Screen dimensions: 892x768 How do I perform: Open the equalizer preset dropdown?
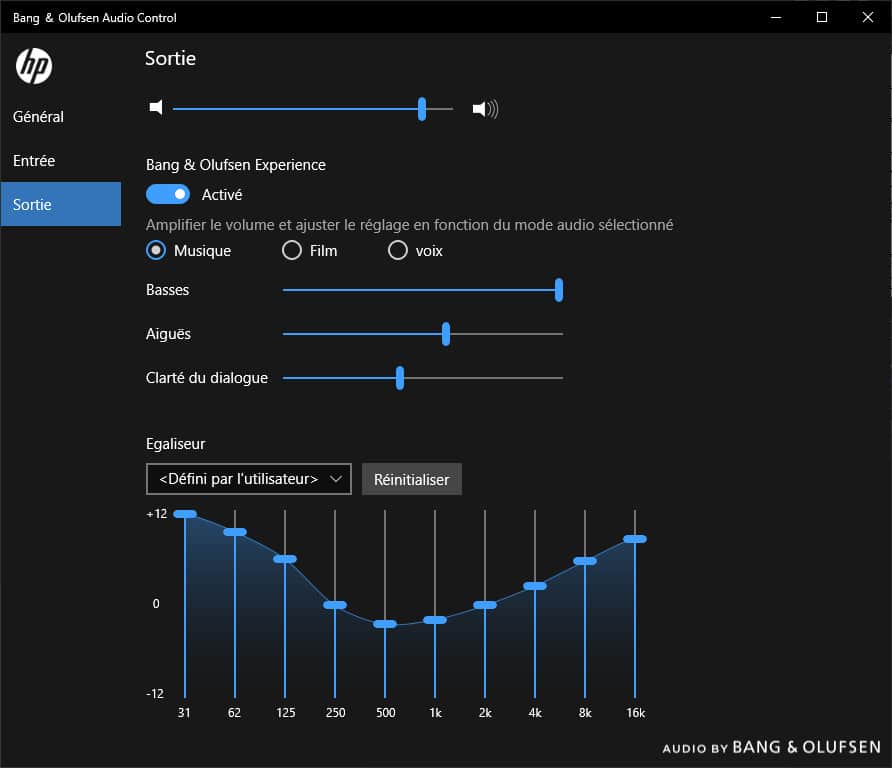(249, 479)
